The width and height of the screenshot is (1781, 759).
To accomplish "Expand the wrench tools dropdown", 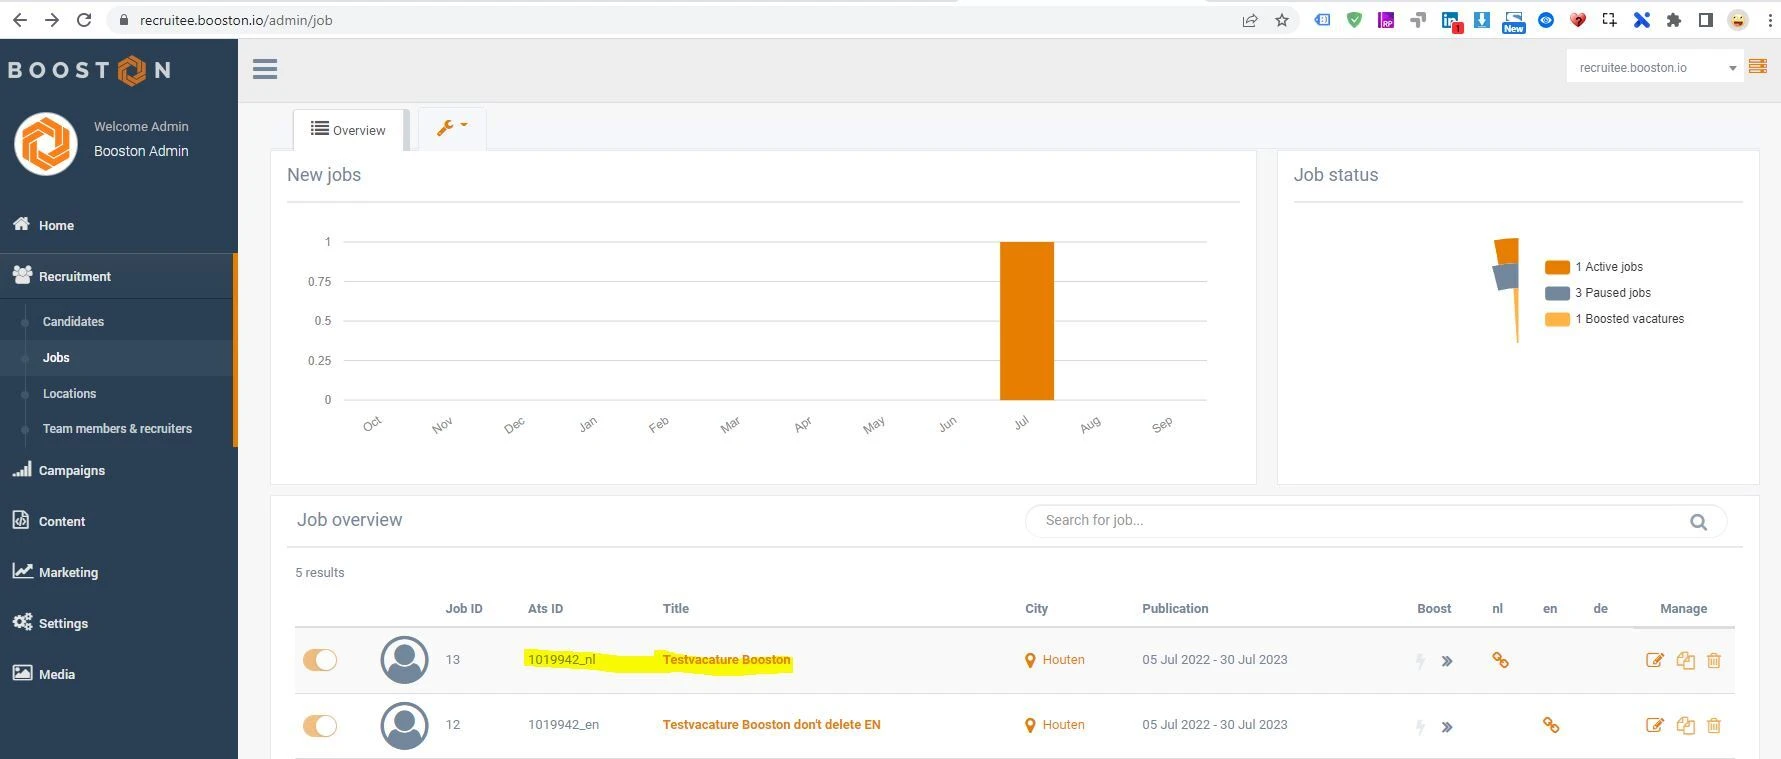I will tap(452, 128).
